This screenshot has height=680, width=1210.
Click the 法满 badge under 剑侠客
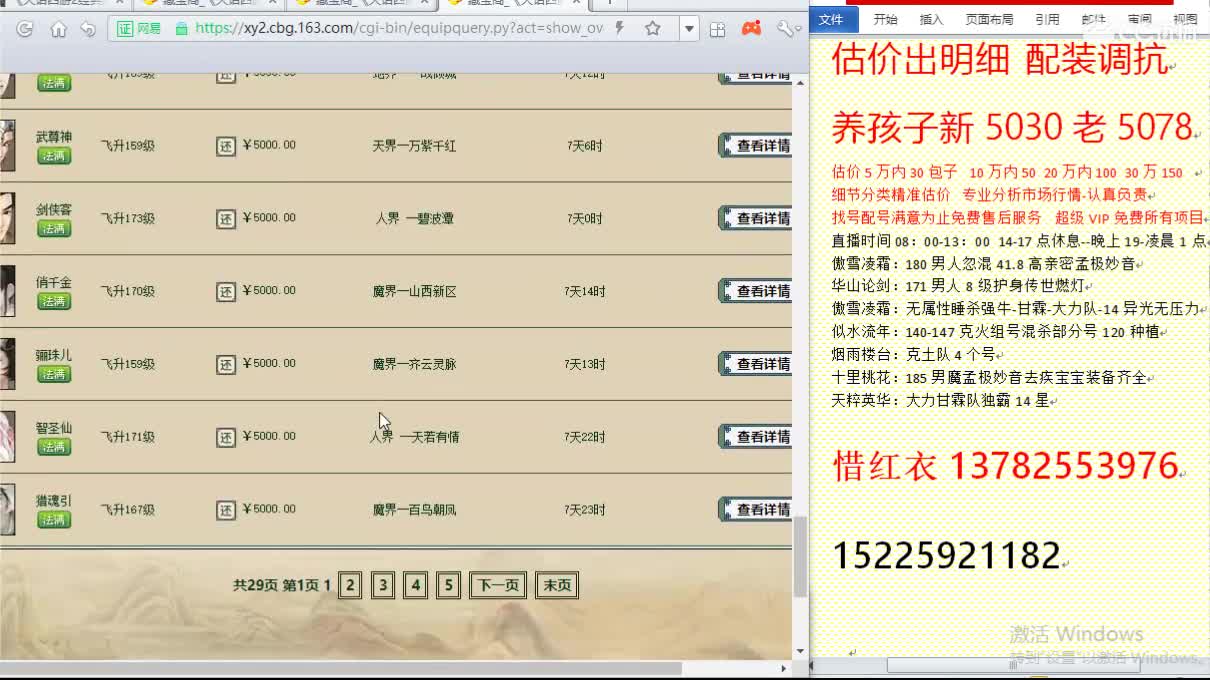pyautogui.click(x=54, y=229)
